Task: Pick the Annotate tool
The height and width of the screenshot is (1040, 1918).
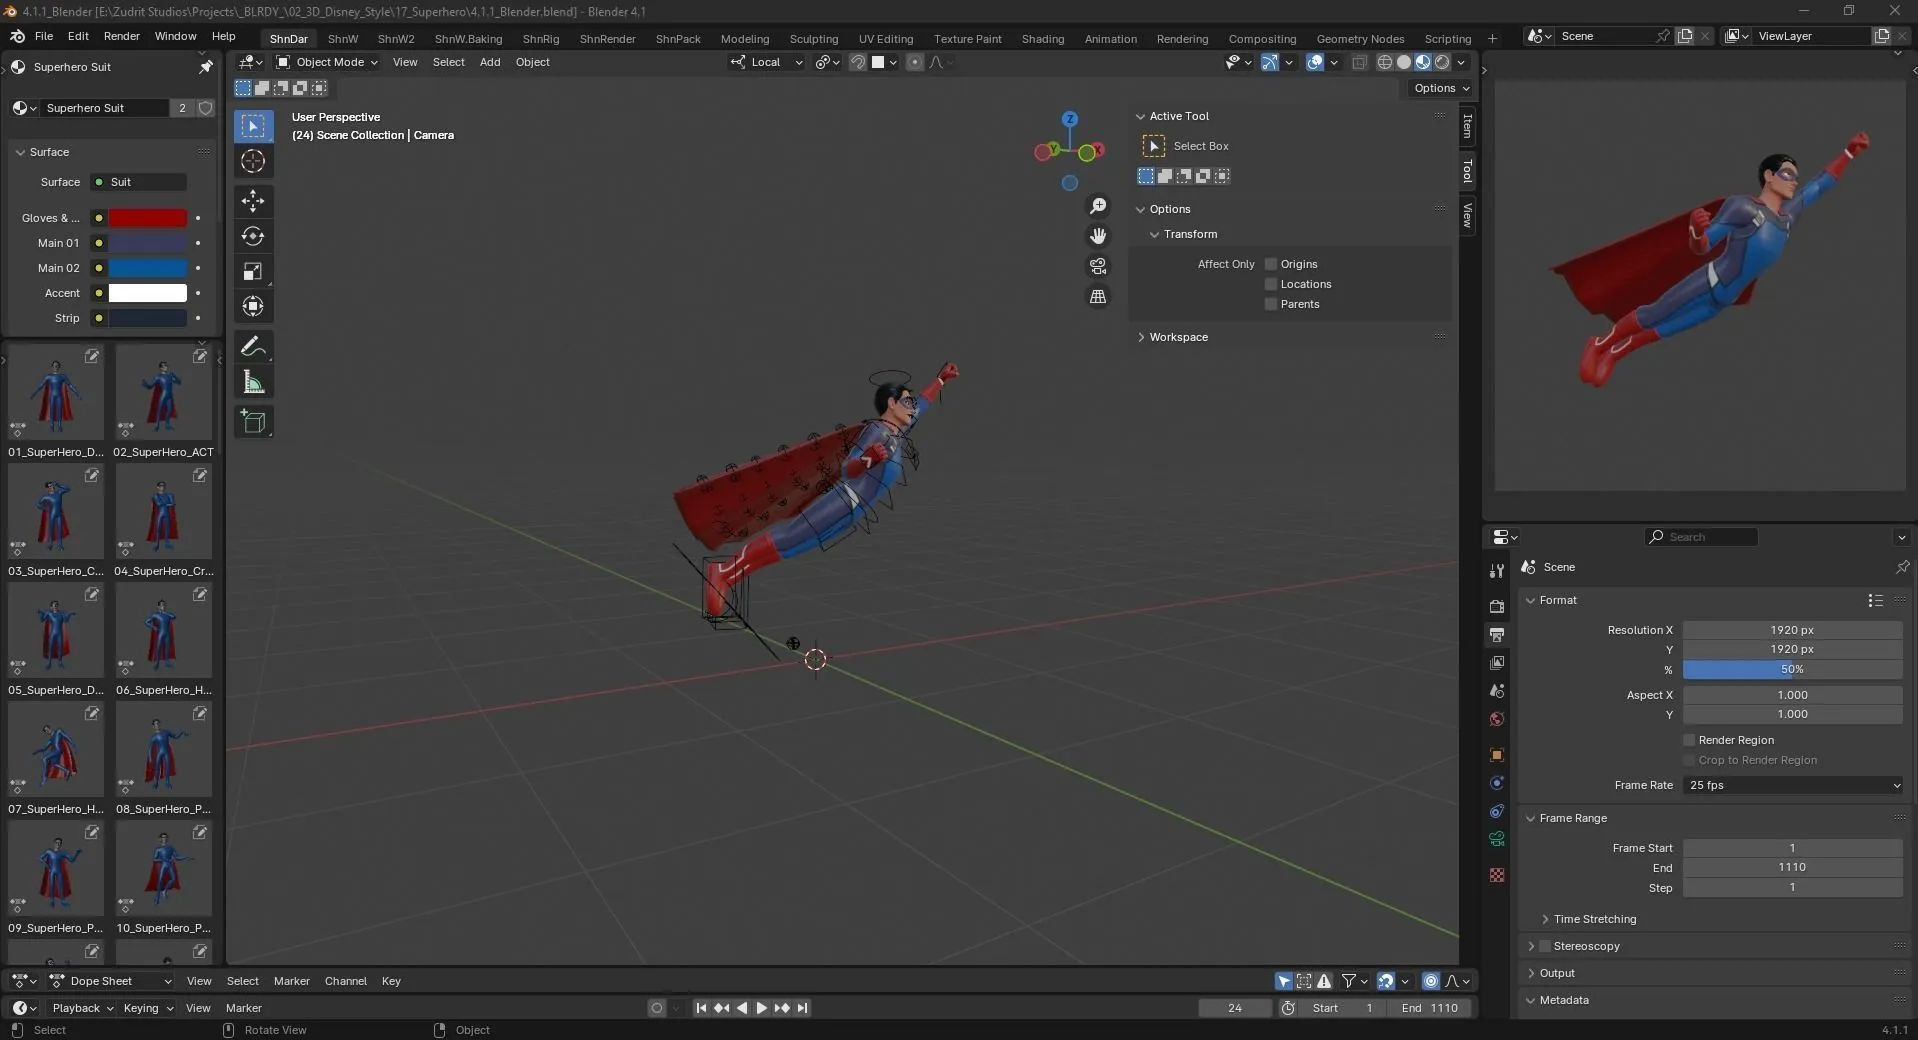Action: [252, 346]
